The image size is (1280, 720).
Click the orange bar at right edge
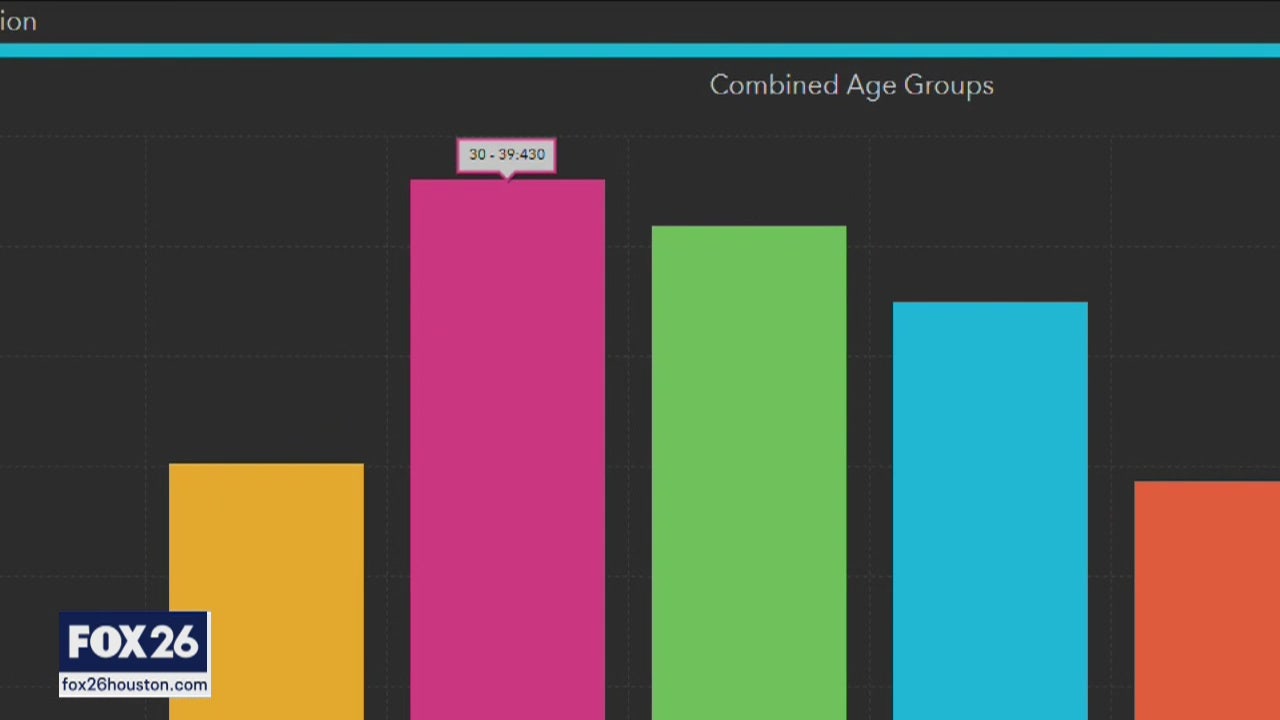(1206, 600)
